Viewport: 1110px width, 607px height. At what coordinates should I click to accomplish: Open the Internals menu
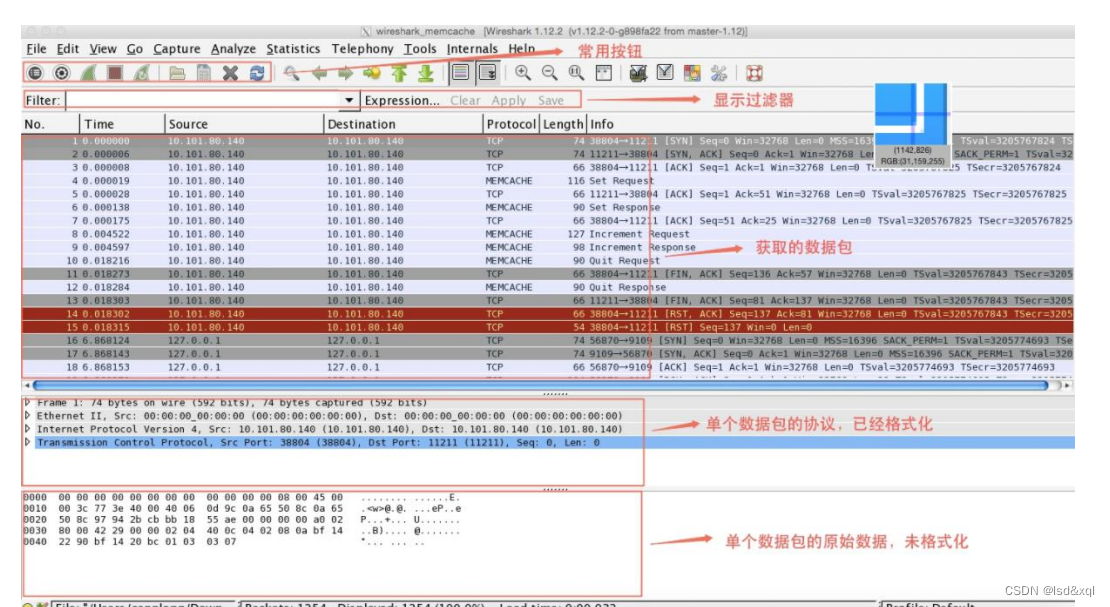tap(471, 49)
